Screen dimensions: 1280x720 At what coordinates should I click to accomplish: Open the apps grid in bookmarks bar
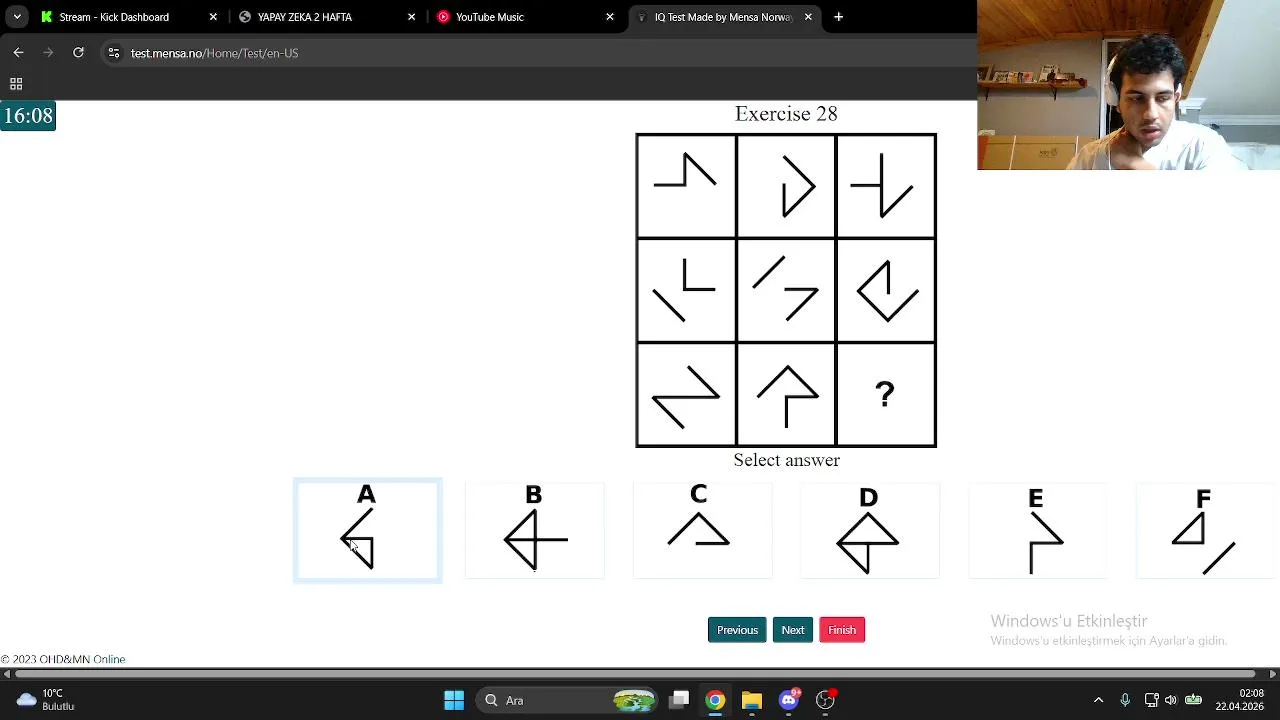pyautogui.click(x=16, y=84)
